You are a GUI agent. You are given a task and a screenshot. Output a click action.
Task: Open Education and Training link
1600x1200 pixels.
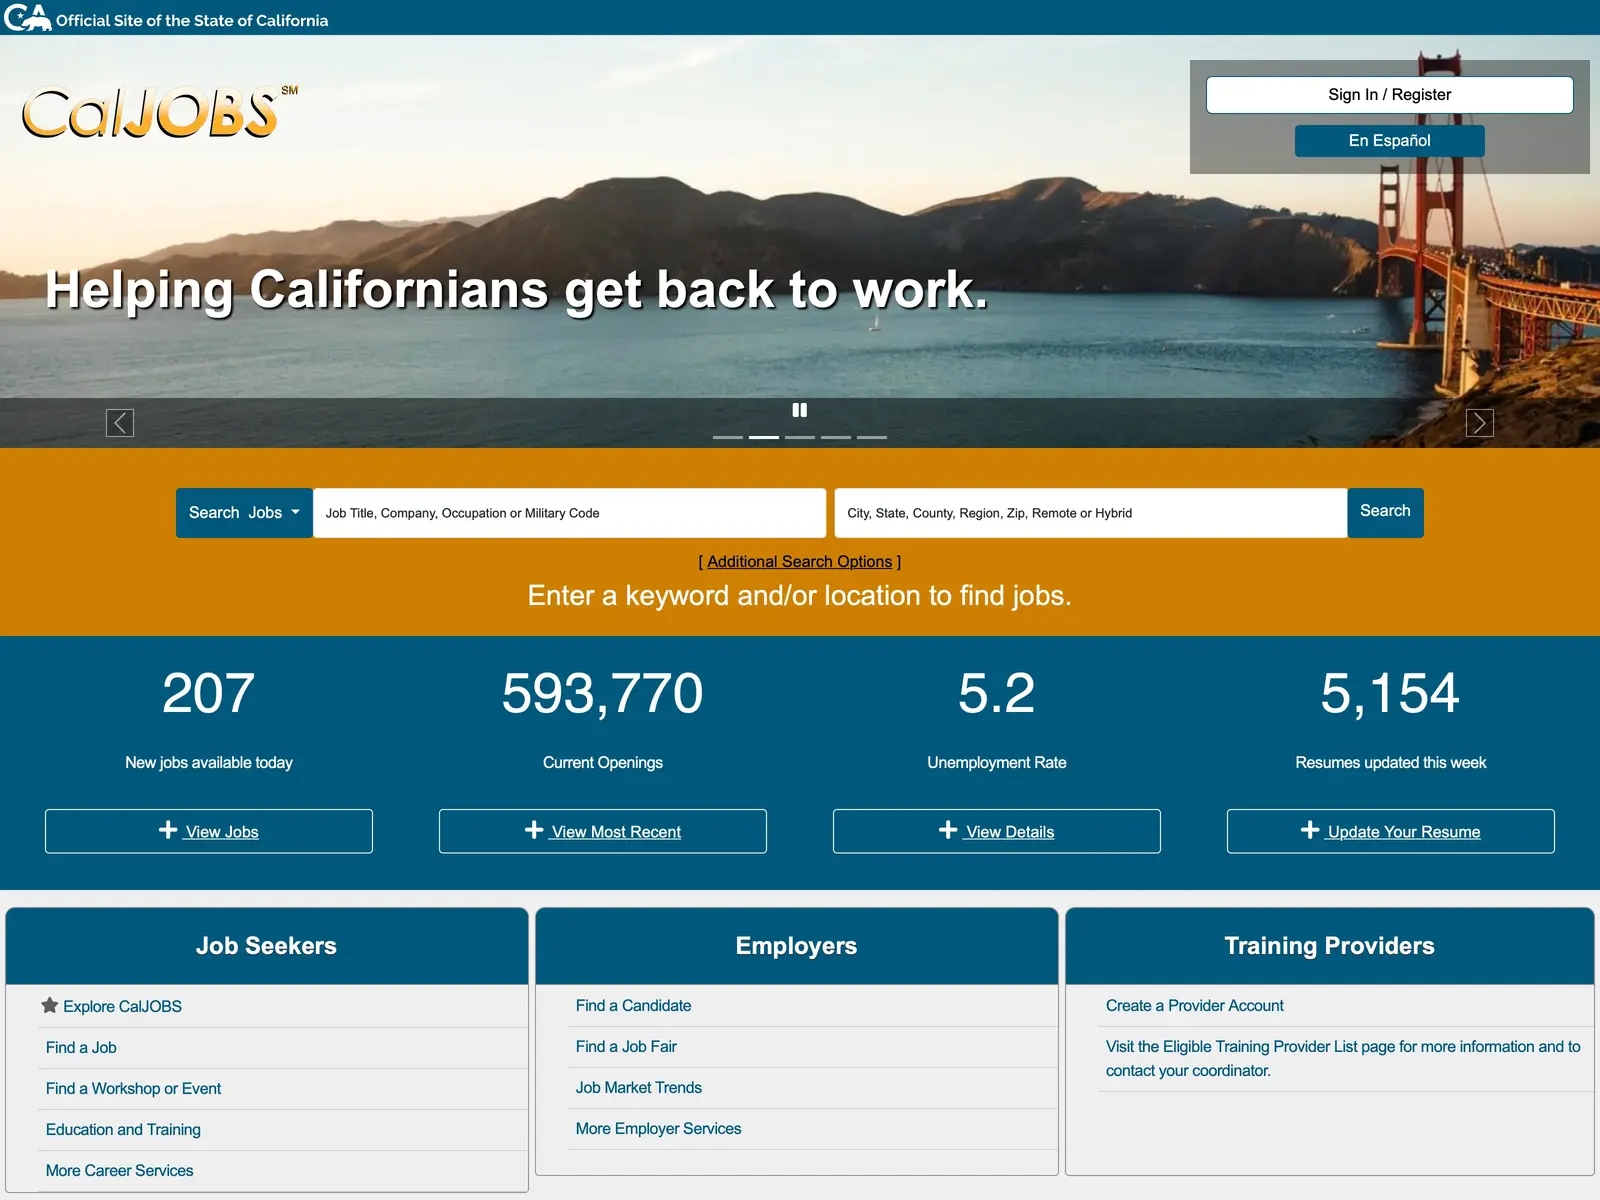(x=123, y=1129)
